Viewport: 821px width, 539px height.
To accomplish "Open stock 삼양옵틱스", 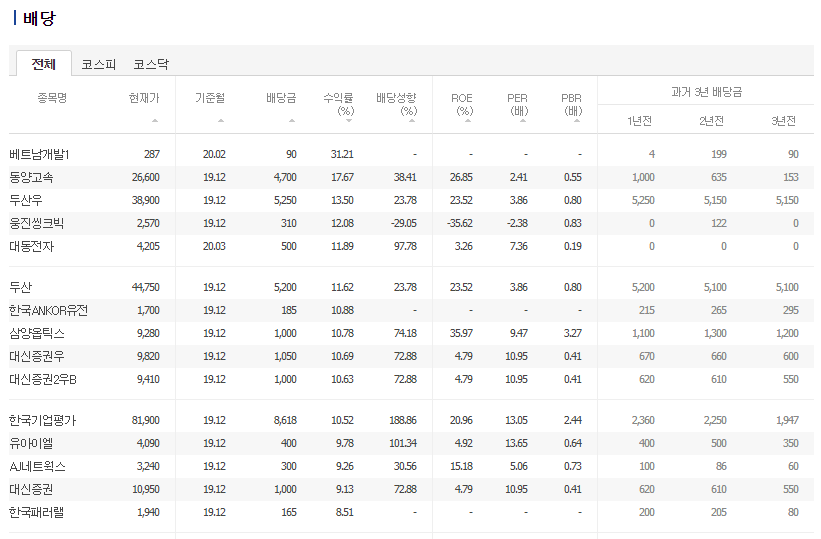I will [37, 334].
